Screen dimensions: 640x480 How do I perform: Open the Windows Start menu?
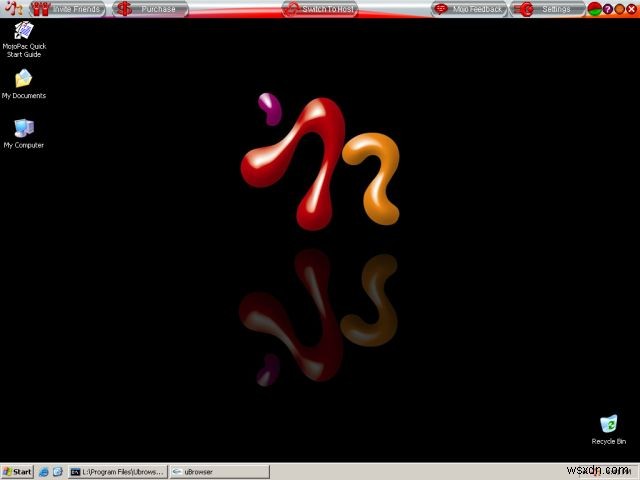pyautogui.click(x=17, y=472)
